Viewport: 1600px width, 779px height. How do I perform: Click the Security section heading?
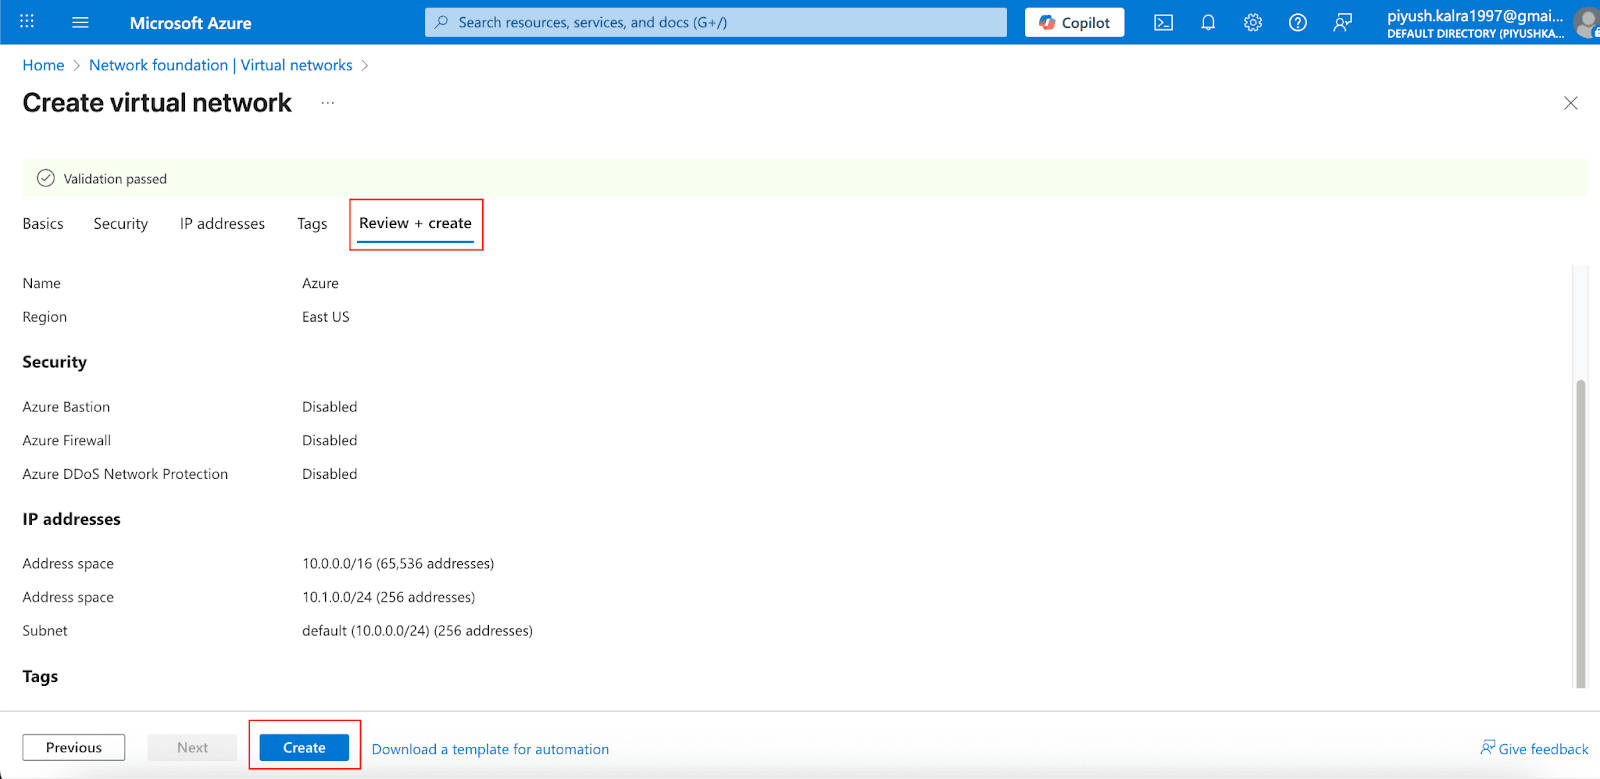[55, 362]
